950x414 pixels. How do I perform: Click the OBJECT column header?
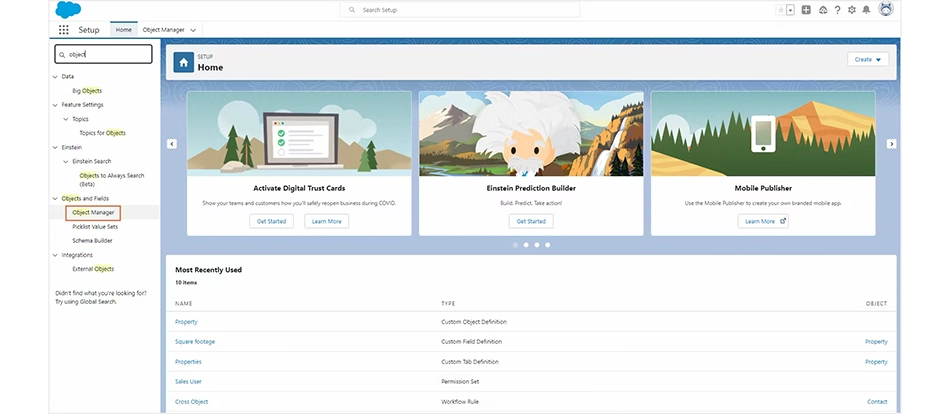(877, 304)
